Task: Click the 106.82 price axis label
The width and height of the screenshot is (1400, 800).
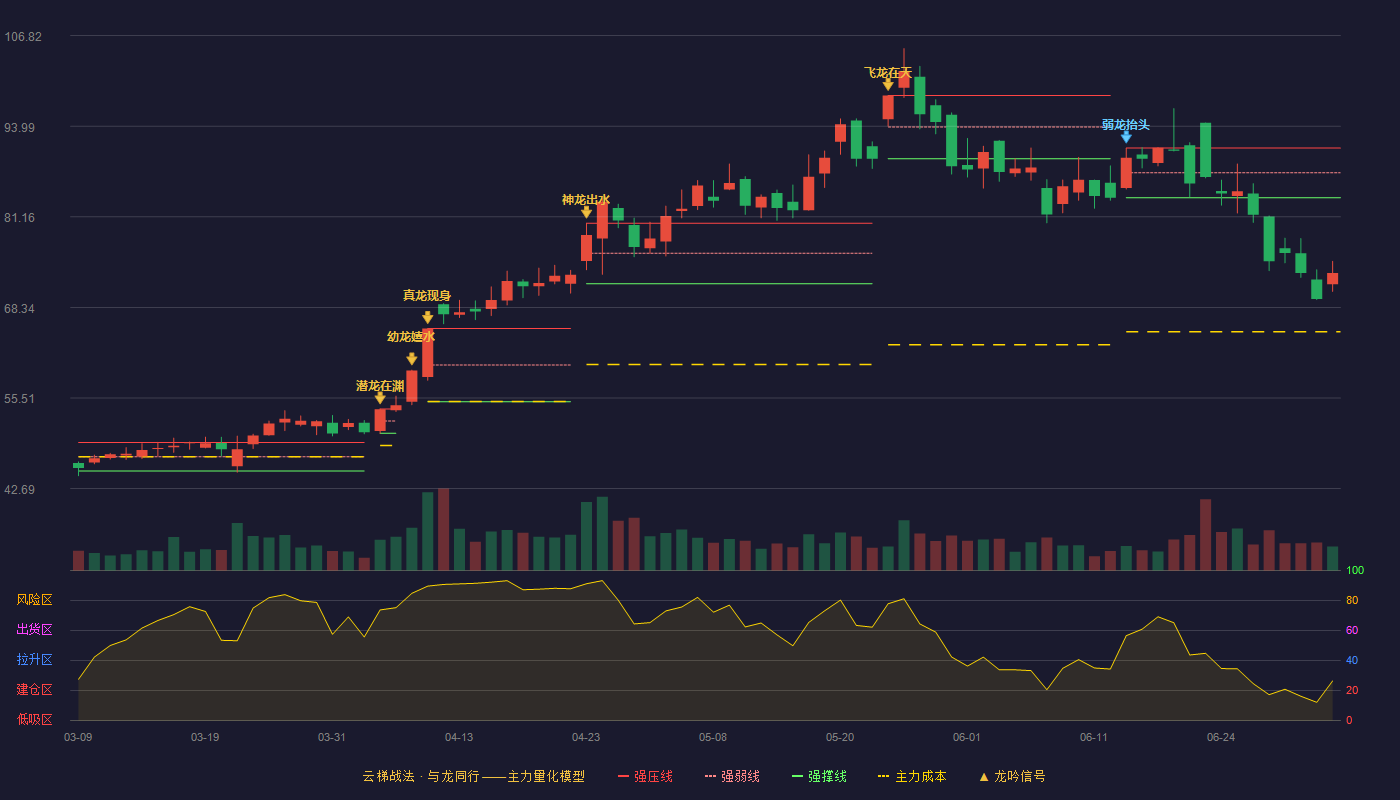Action: coord(23,37)
